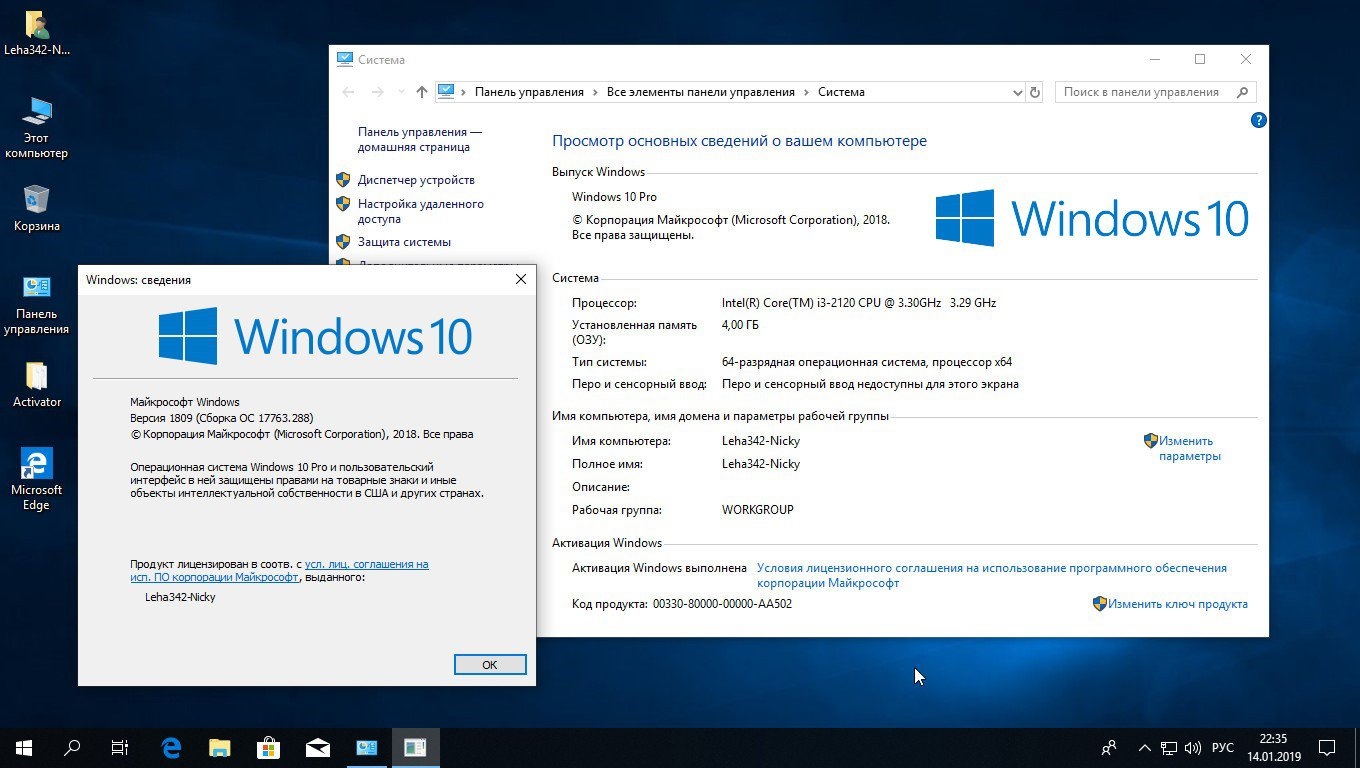Click Все элементы панели управления breadcrumb

click(x=701, y=92)
